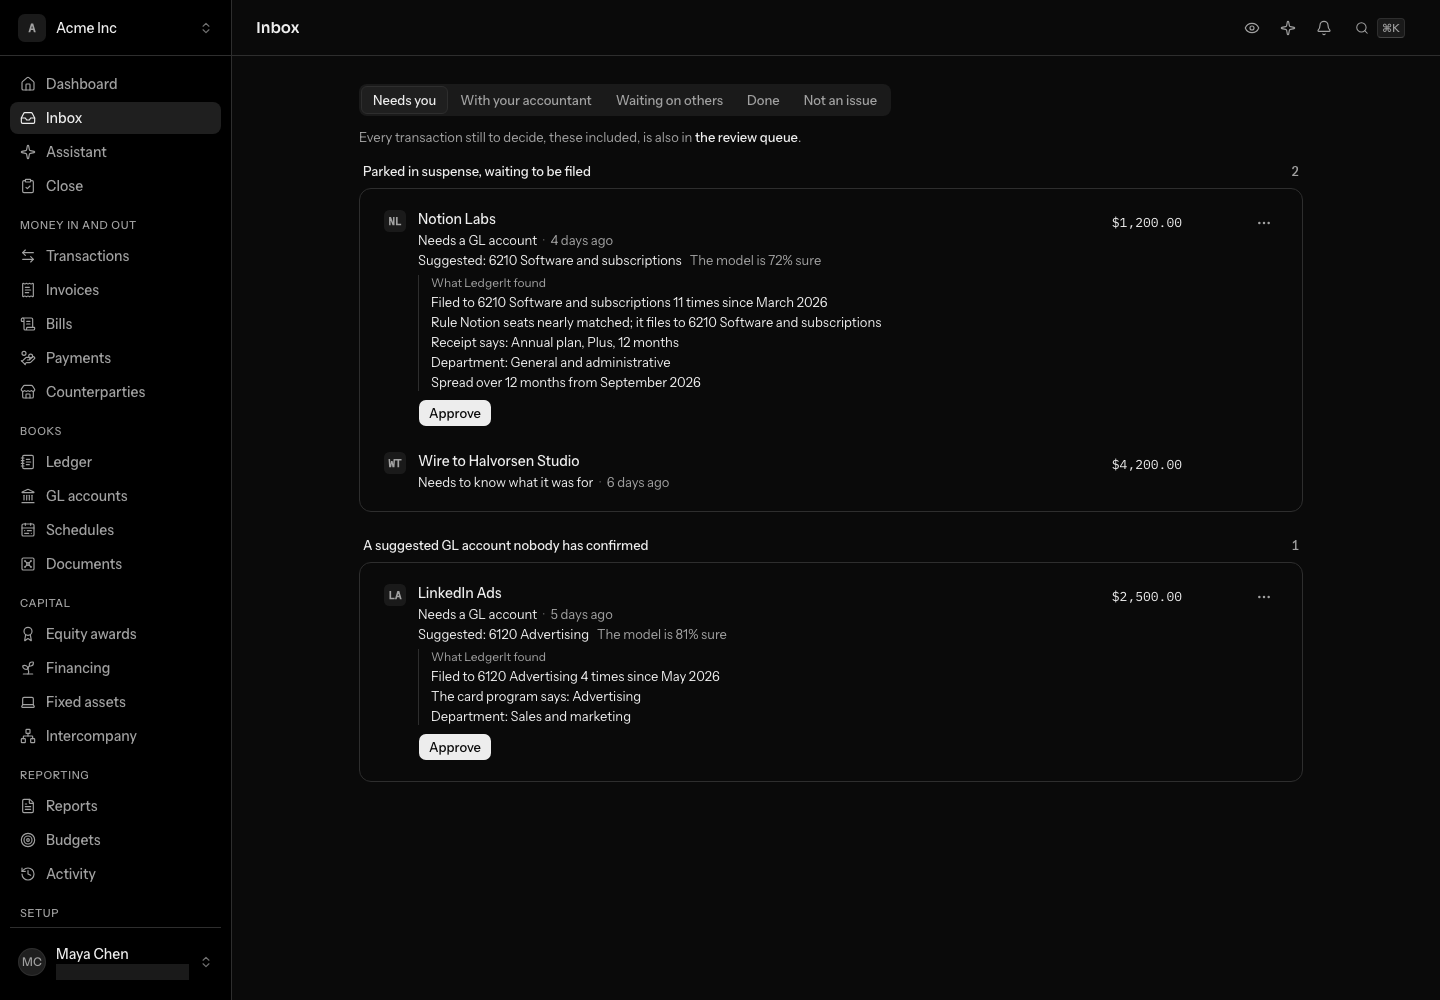Viewport: 1440px width, 1000px height.
Task: Switch to Not an issue tab
Action: (840, 100)
